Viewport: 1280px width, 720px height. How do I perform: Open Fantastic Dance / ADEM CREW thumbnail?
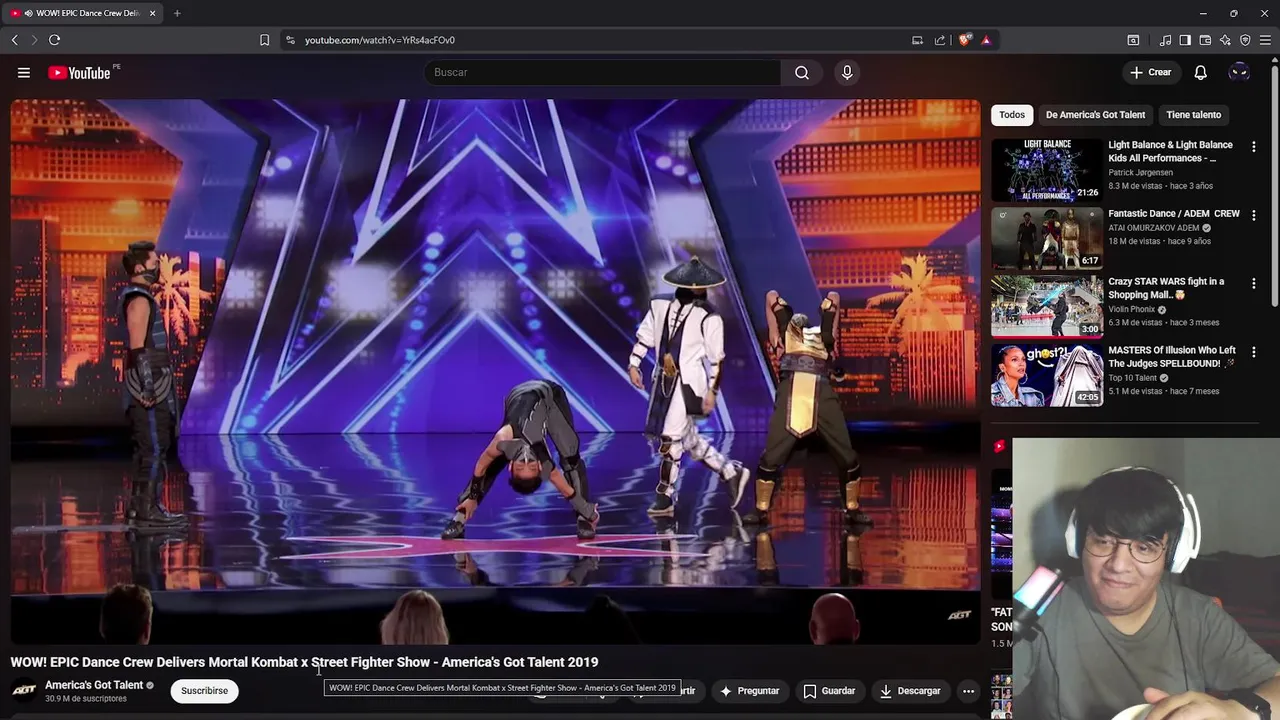pos(1047,238)
